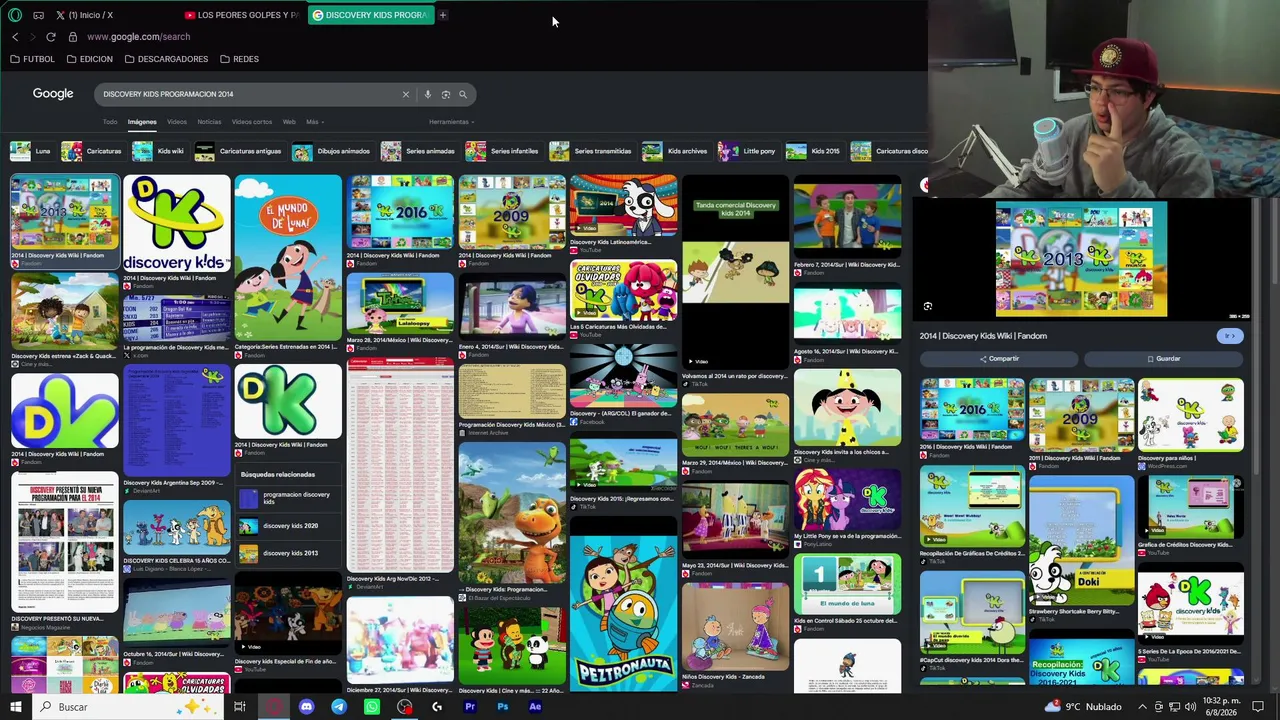Open Telegram from the taskbar
Image resolution: width=1280 pixels, height=720 pixels.
(339, 707)
